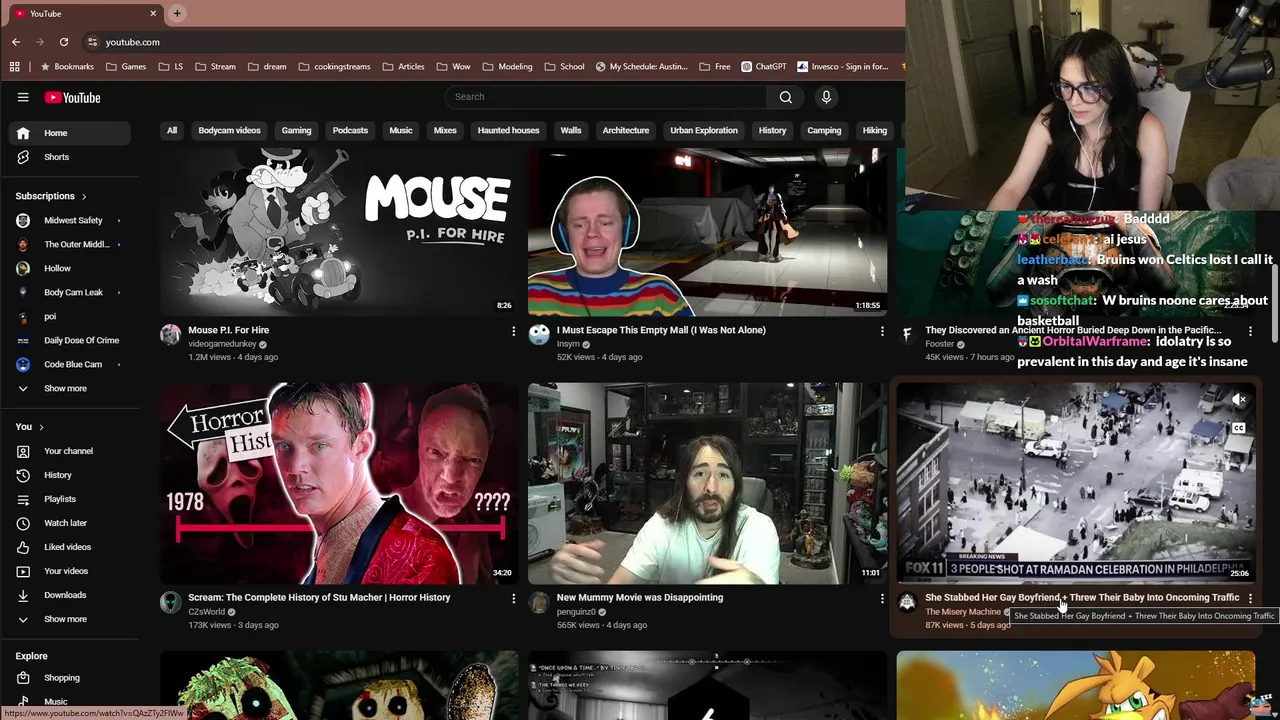Open the YouTube hamburger guide menu
Image resolution: width=1280 pixels, height=720 pixels.
click(x=23, y=97)
